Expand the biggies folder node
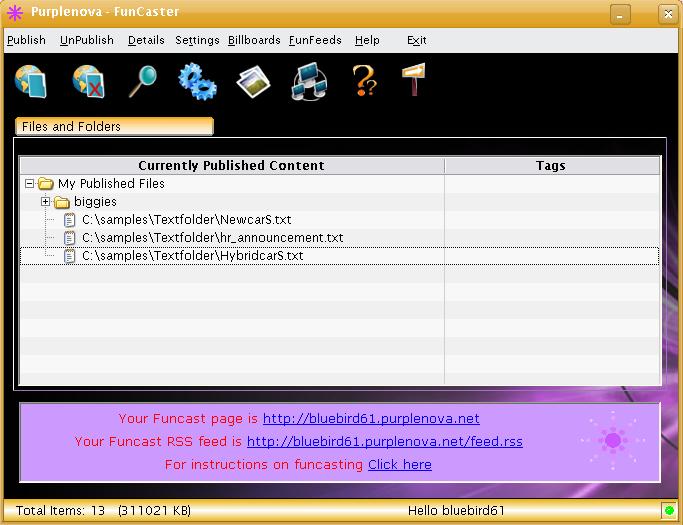 [45, 201]
